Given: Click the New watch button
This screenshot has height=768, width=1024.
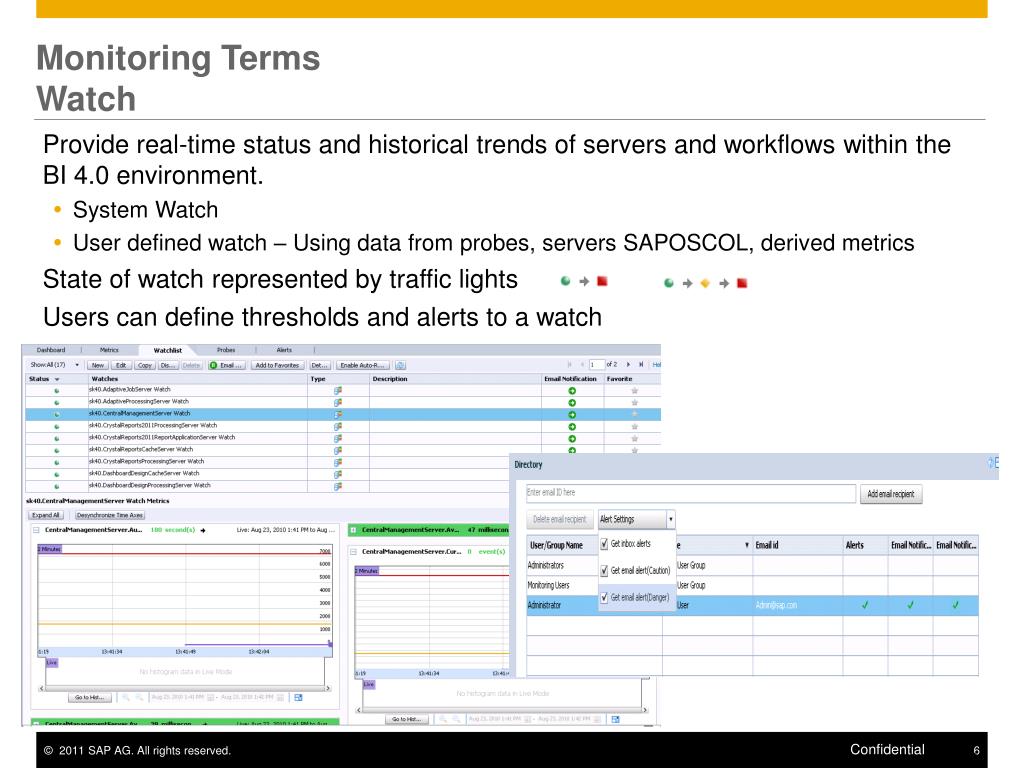Looking at the screenshot, I should [x=98, y=366].
